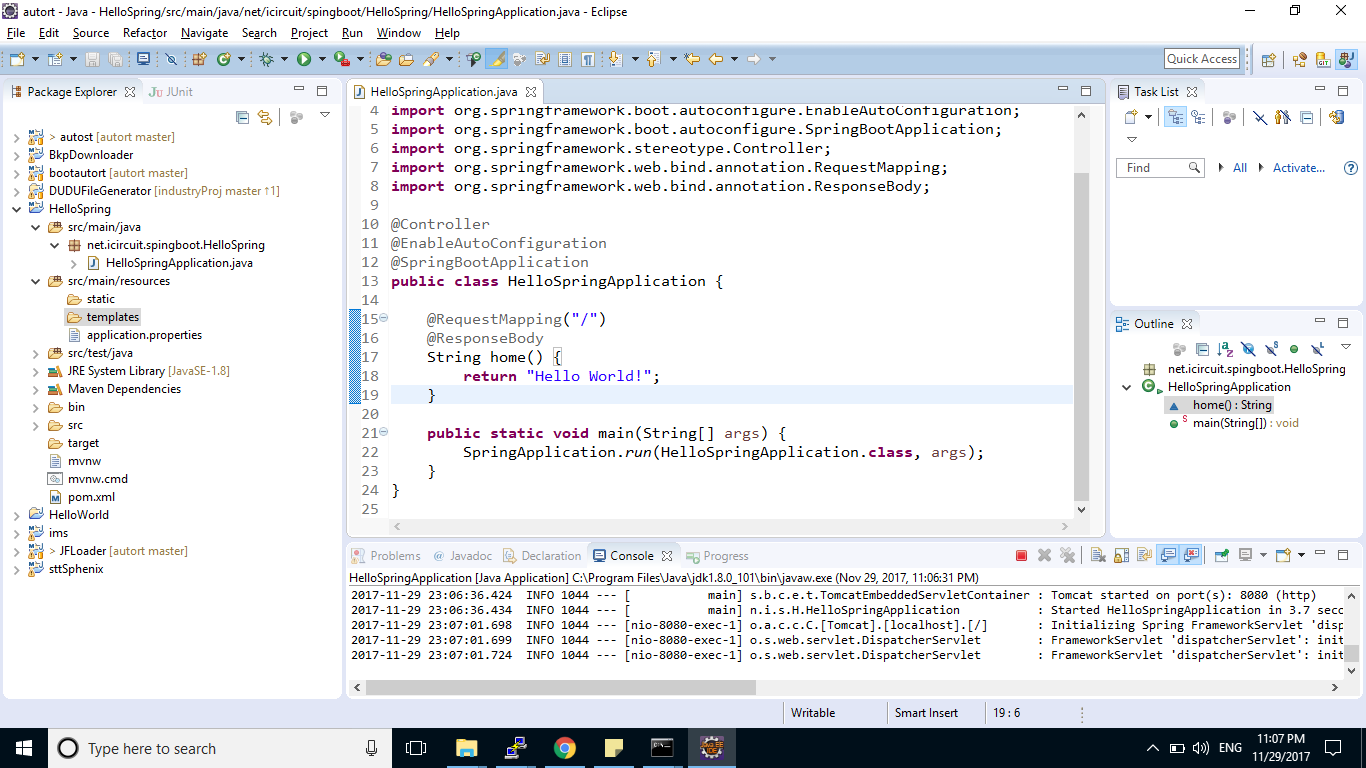
Task: Open the Window menu
Action: point(399,32)
